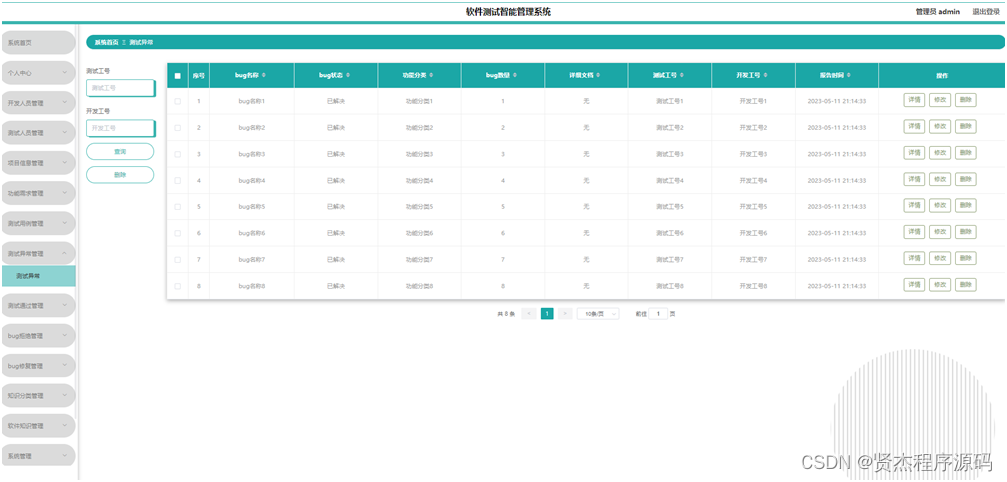Screen dimensions: 1007x482
Task: Expand the 测试人员管理 chevron
Action: (x=64, y=133)
